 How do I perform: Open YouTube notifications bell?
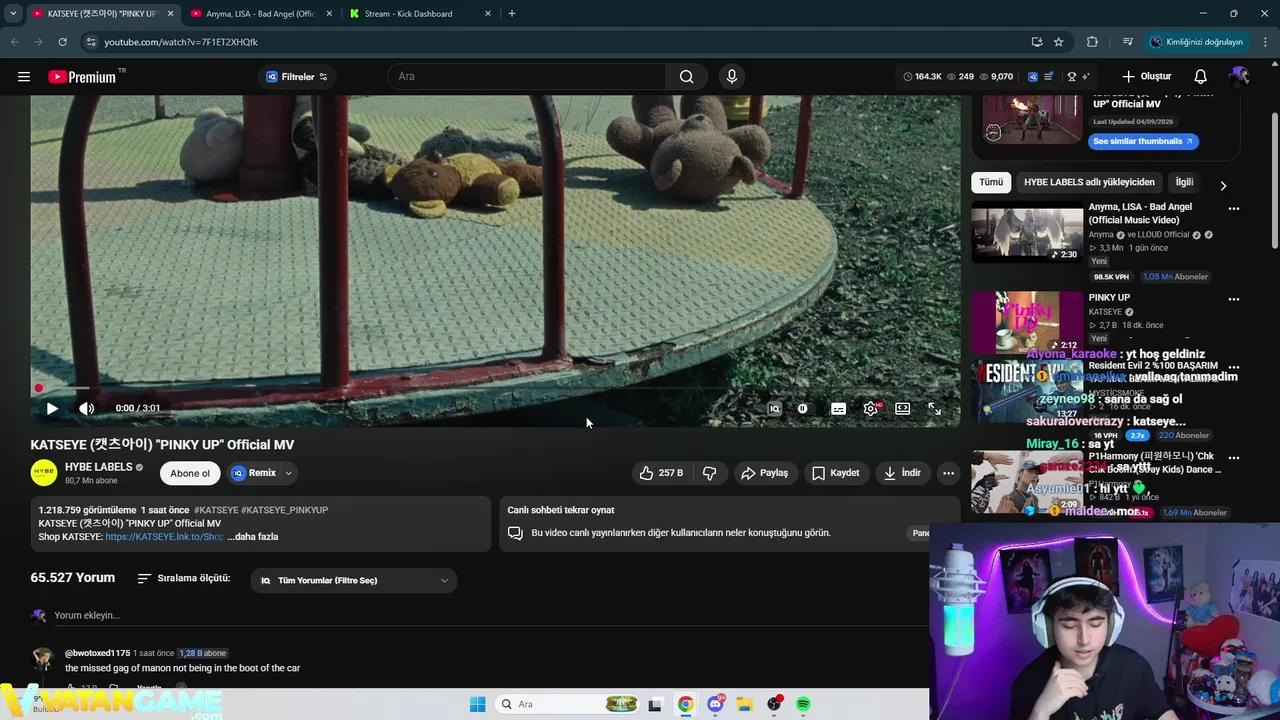tap(1200, 77)
